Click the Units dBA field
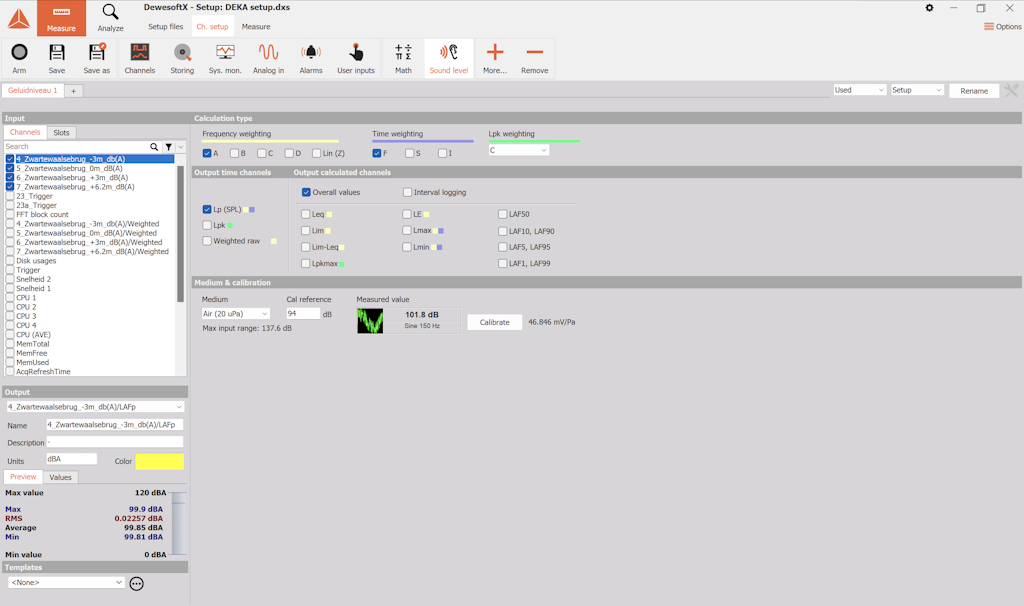The width and height of the screenshot is (1024, 606). click(71, 459)
